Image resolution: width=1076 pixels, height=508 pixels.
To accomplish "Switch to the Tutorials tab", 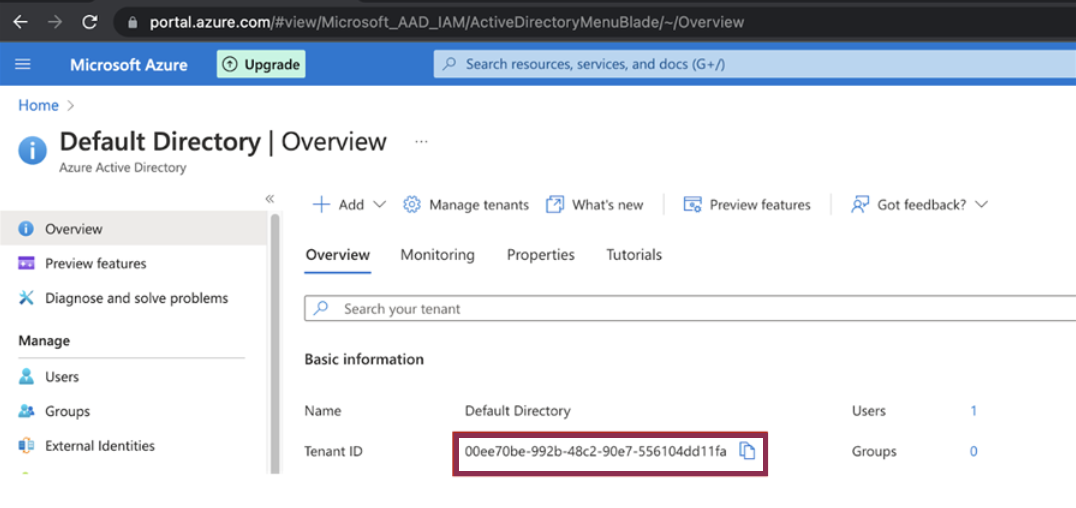I will coord(634,255).
